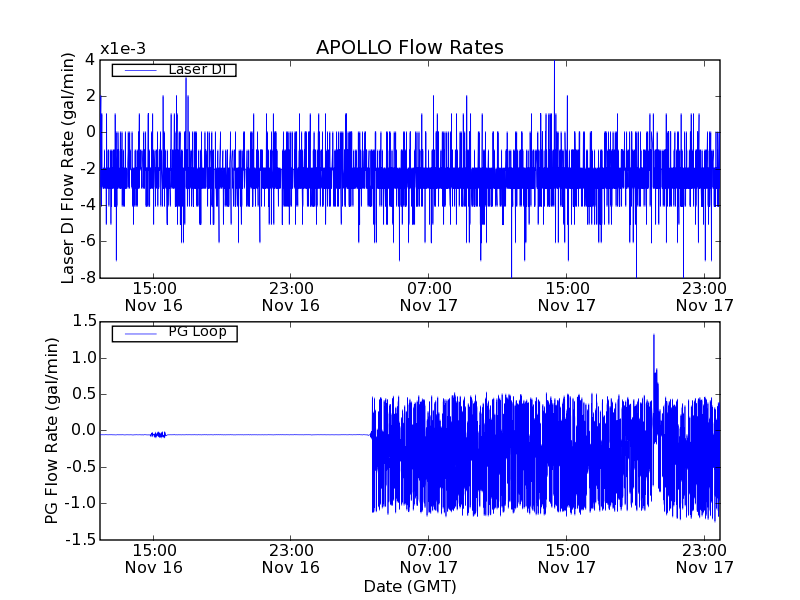Click the top chart '23:00 Nov 17' tick label

coord(705,297)
